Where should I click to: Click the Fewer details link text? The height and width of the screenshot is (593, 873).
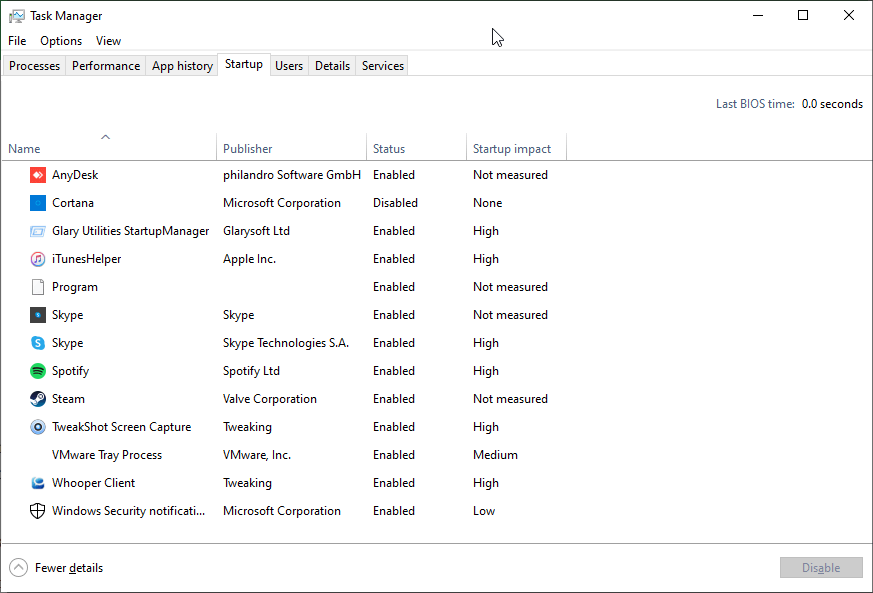click(69, 568)
